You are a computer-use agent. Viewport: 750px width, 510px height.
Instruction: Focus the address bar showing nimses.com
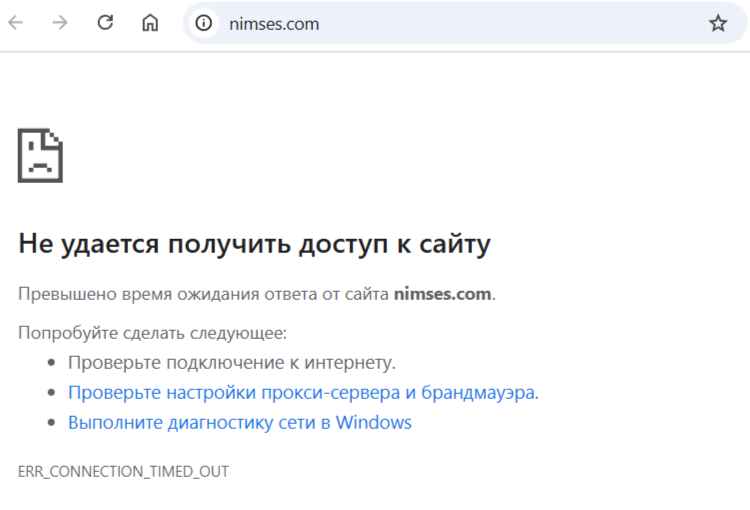[464, 23]
